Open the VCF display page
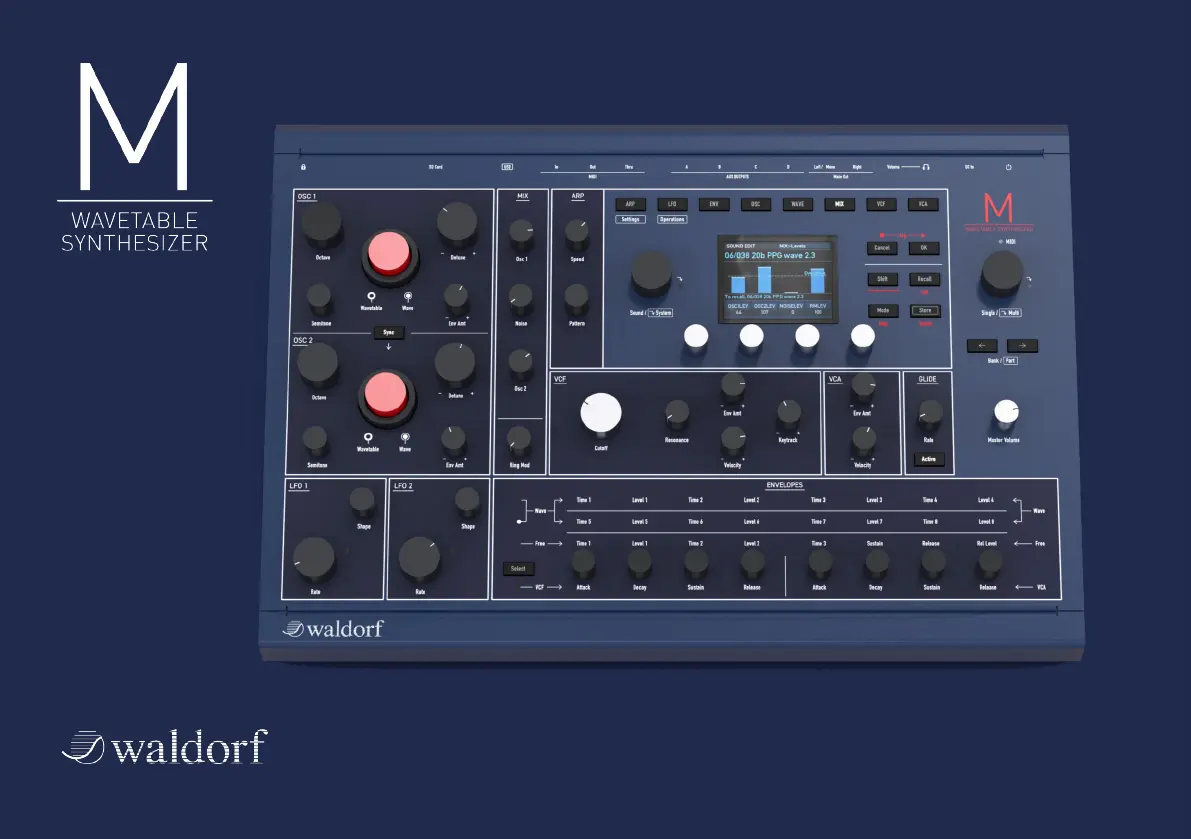The width and height of the screenshot is (1191, 839). (x=881, y=204)
